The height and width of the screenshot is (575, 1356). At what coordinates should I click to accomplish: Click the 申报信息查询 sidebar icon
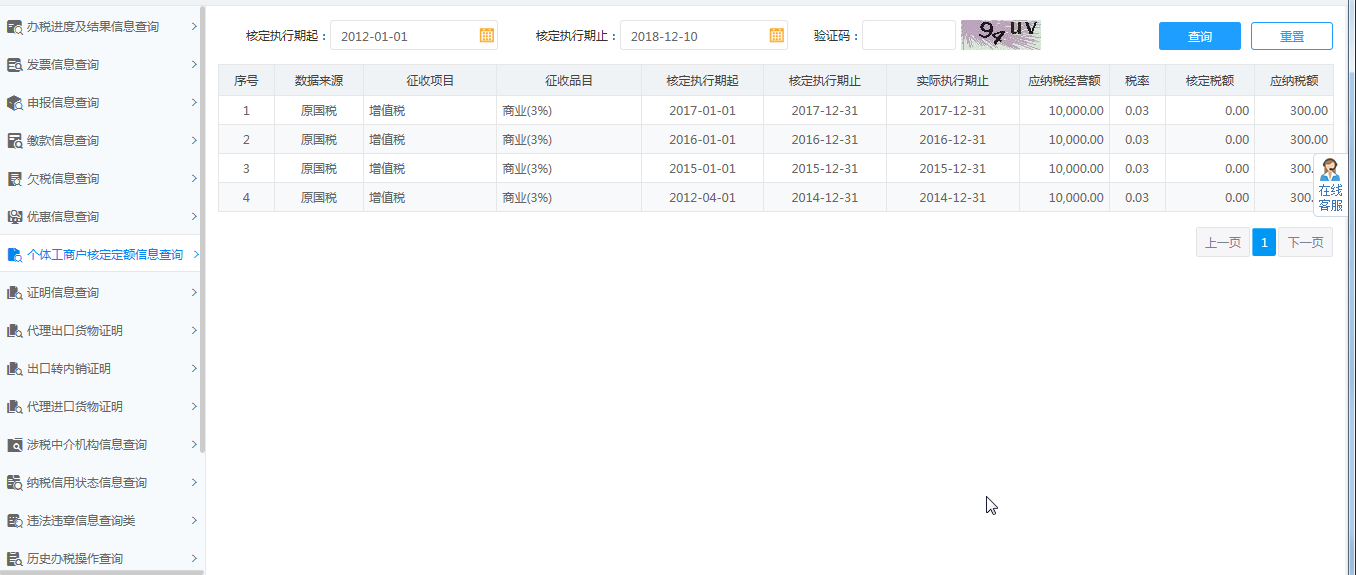point(15,103)
